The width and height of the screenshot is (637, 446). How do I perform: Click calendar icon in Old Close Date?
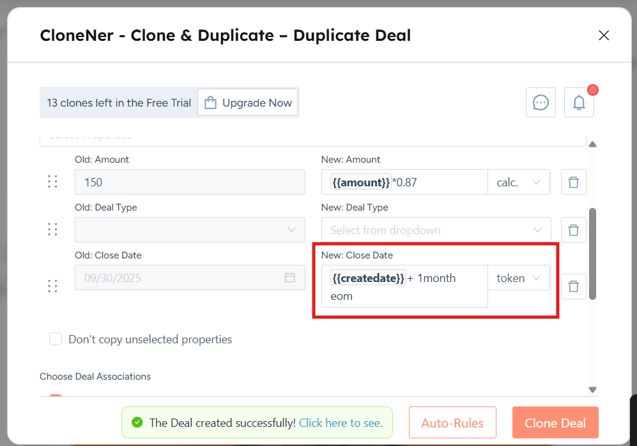coord(290,278)
